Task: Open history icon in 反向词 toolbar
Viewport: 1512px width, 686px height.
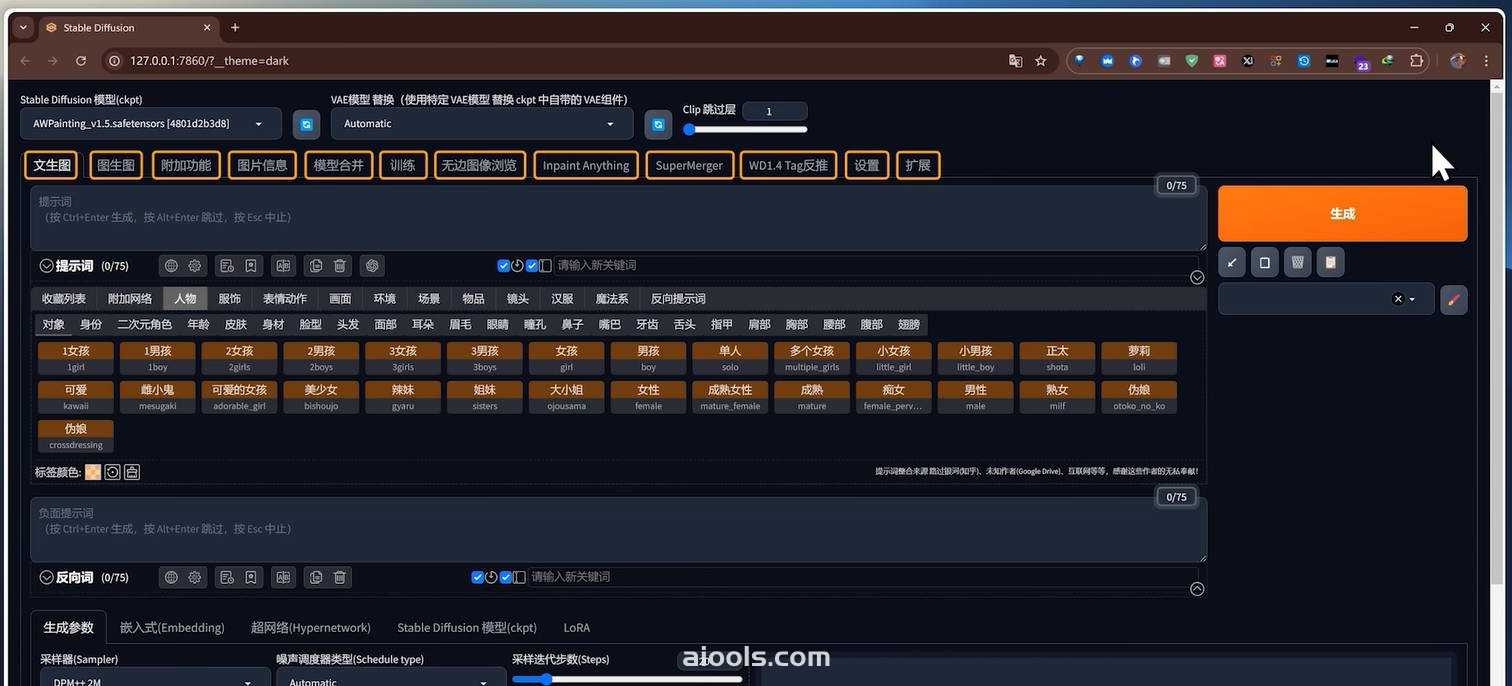Action: [227, 577]
